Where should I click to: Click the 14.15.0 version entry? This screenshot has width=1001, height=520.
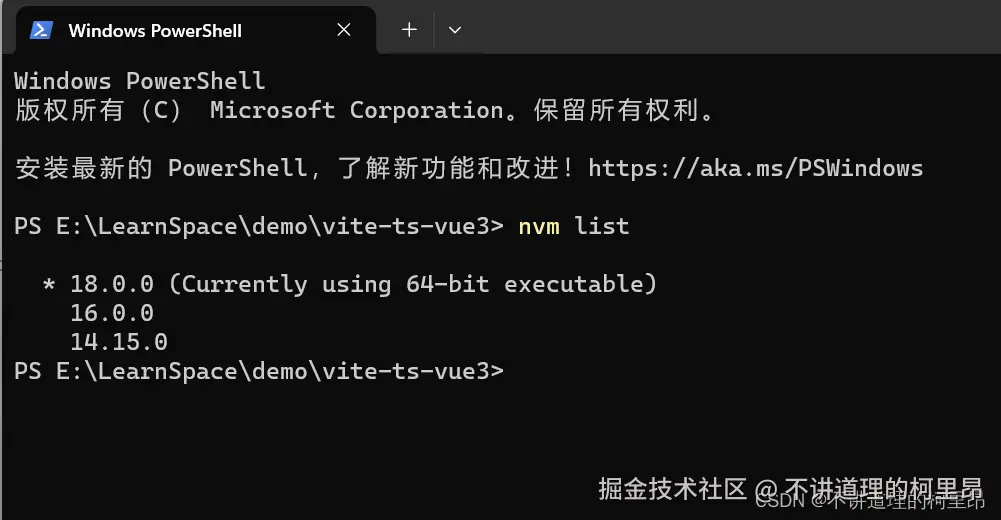tap(118, 342)
